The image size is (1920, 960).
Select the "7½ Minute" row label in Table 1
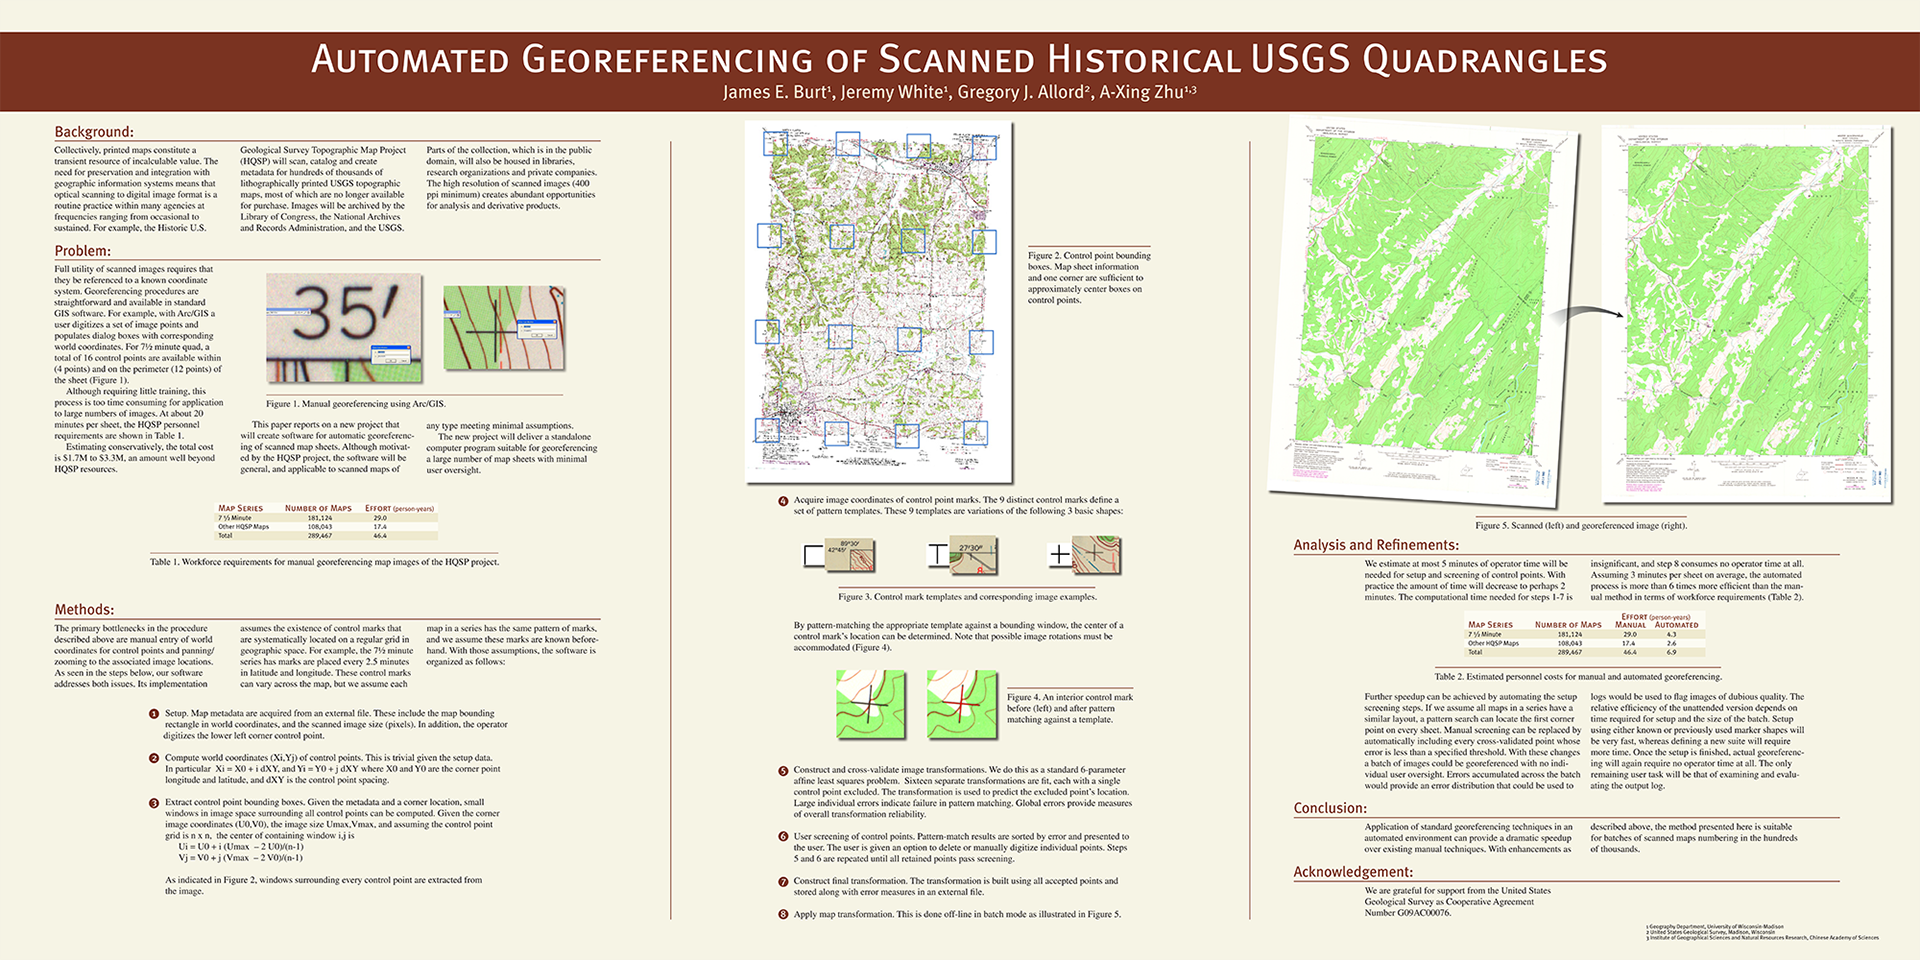click(x=235, y=518)
